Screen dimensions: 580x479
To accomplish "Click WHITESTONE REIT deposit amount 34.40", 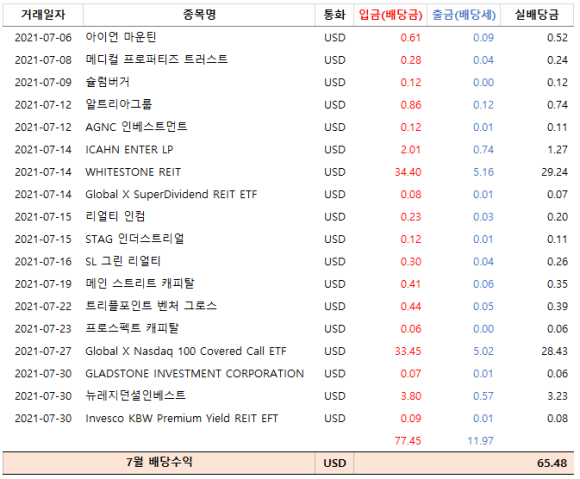I will [x=408, y=172].
